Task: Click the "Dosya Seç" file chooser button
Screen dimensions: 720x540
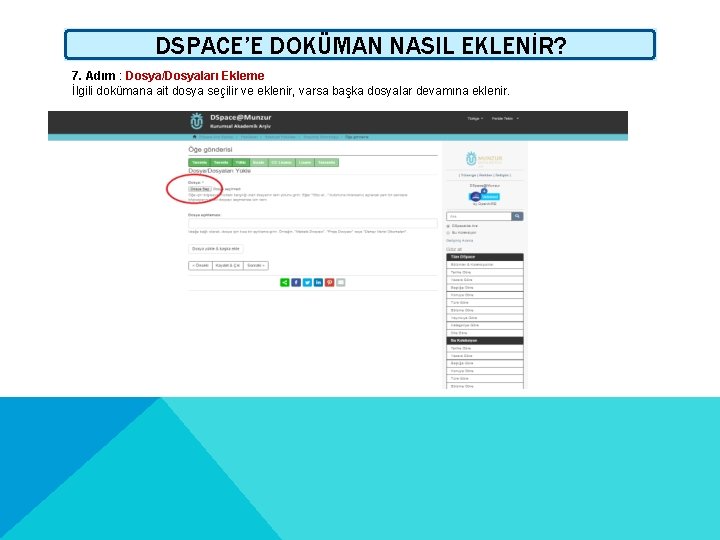Action: pyautogui.click(x=200, y=189)
